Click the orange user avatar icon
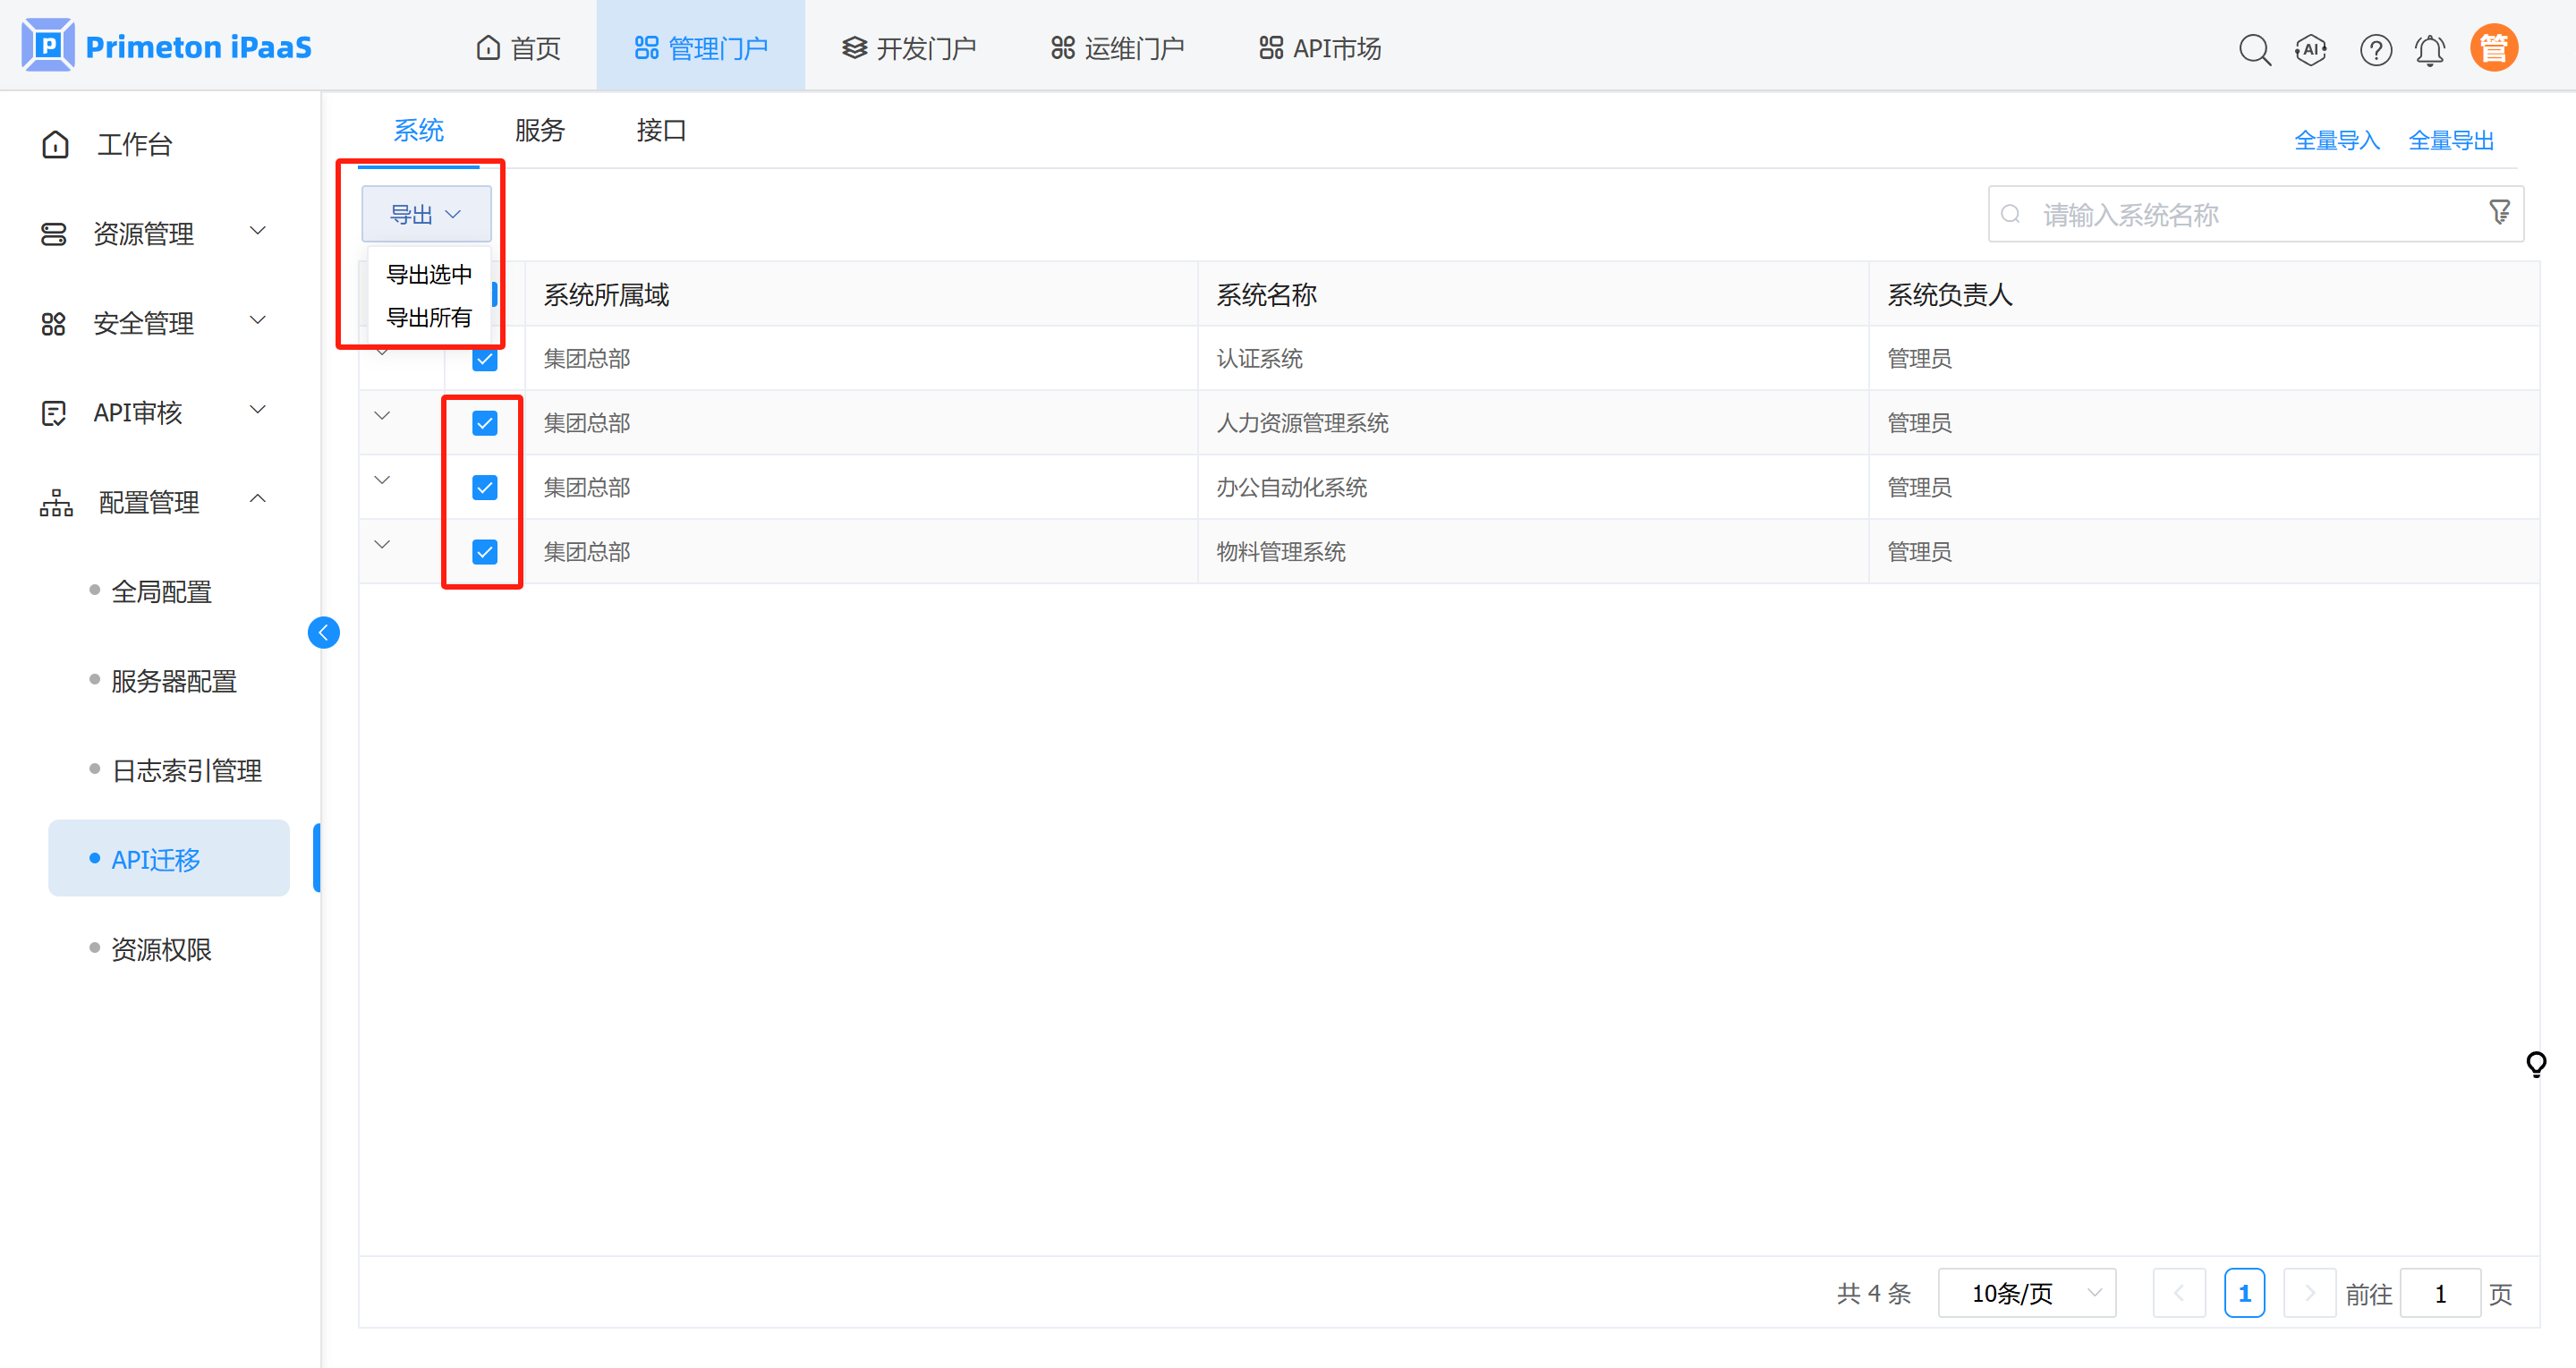The width and height of the screenshot is (2576, 1368). click(2494, 48)
